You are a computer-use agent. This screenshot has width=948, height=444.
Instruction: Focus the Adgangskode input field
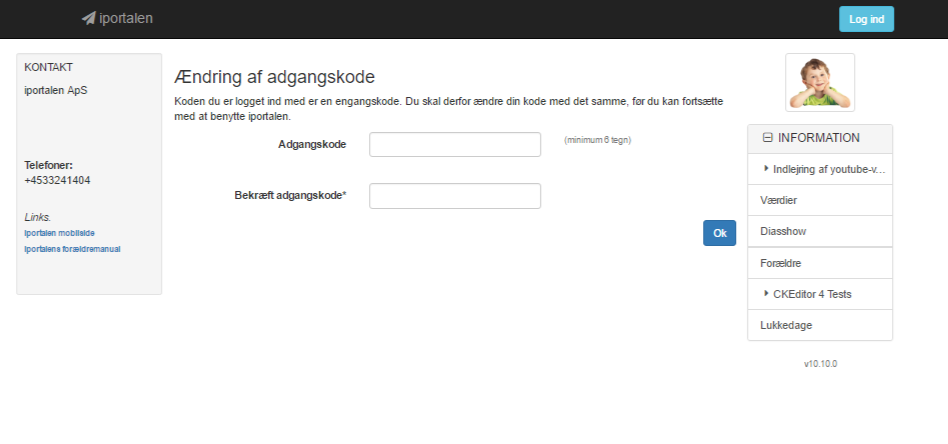click(455, 145)
